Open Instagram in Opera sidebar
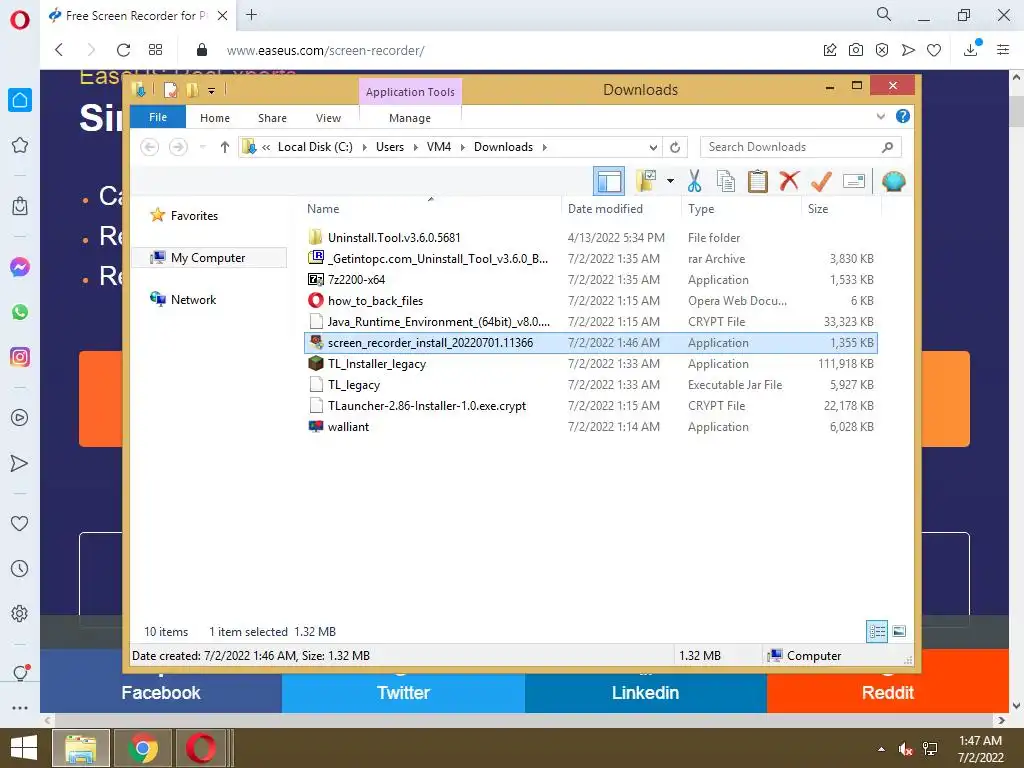Image resolution: width=1024 pixels, height=768 pixels. pos(20,357)
